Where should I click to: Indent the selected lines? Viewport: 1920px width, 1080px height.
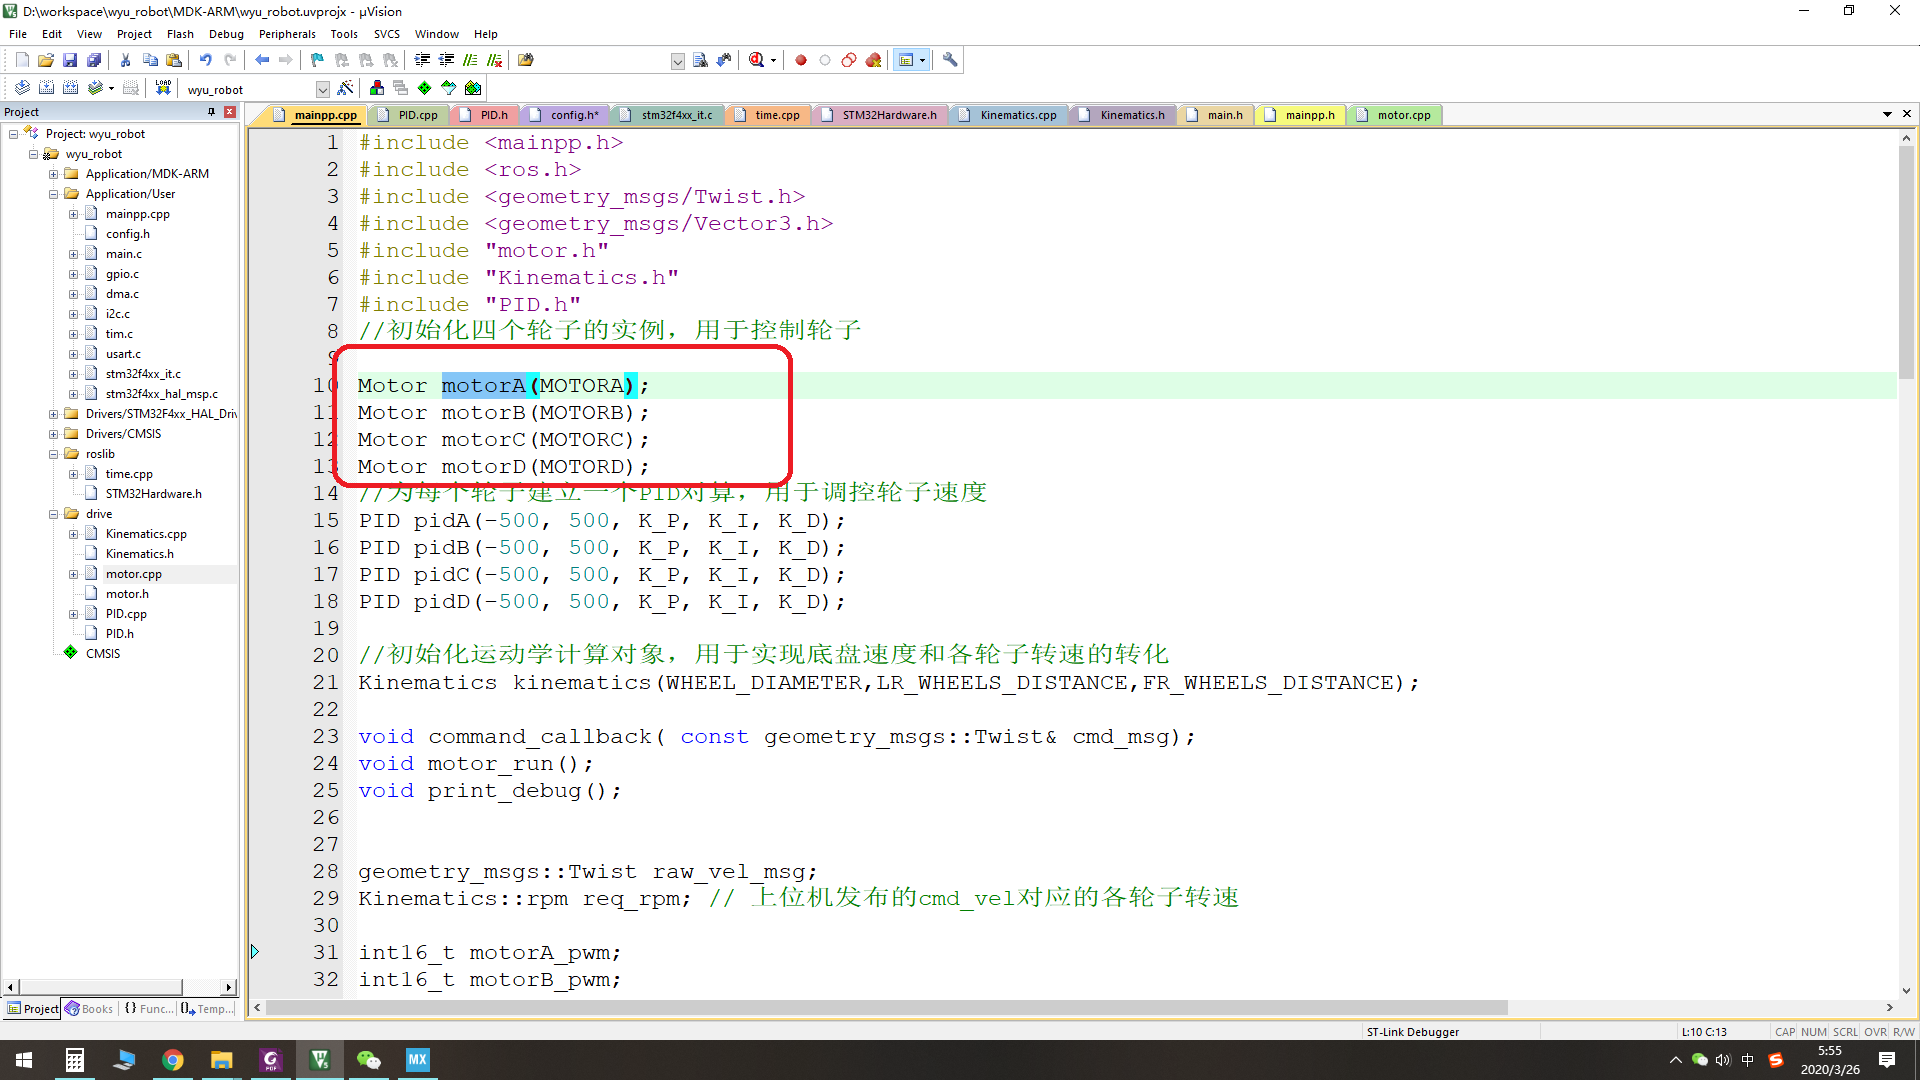pyautogui.click(x=422, y=60)
